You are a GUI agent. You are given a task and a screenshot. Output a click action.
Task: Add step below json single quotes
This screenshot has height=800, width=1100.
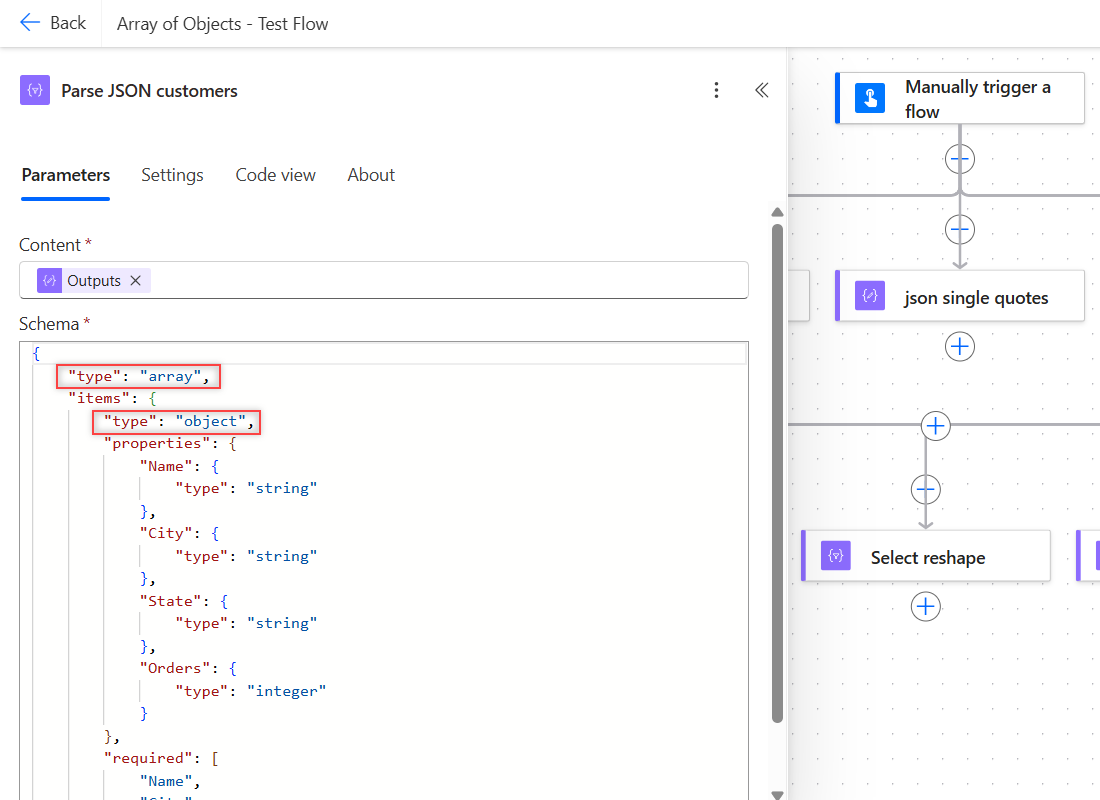(x=960, y=346)
